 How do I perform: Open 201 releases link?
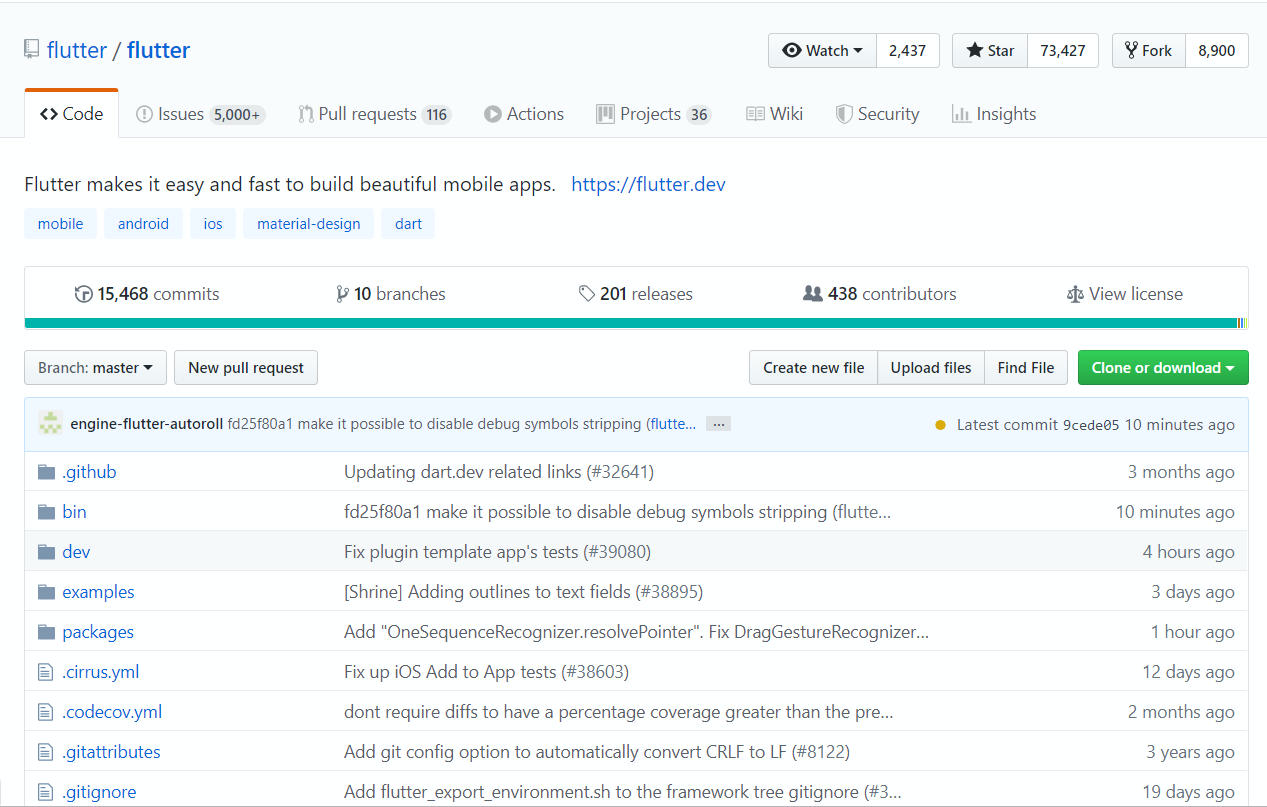click(x=635, y=294)
